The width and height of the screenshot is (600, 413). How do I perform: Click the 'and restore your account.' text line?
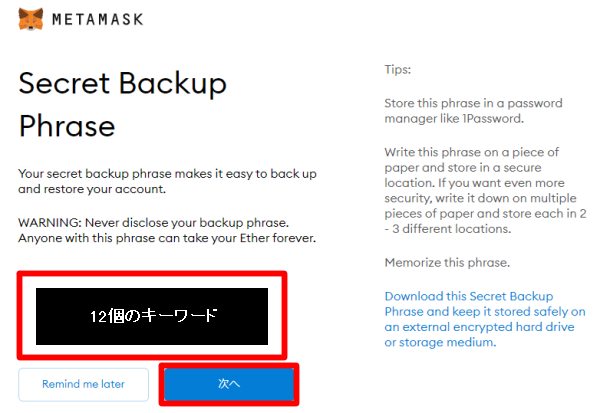(x=92, y=189)
